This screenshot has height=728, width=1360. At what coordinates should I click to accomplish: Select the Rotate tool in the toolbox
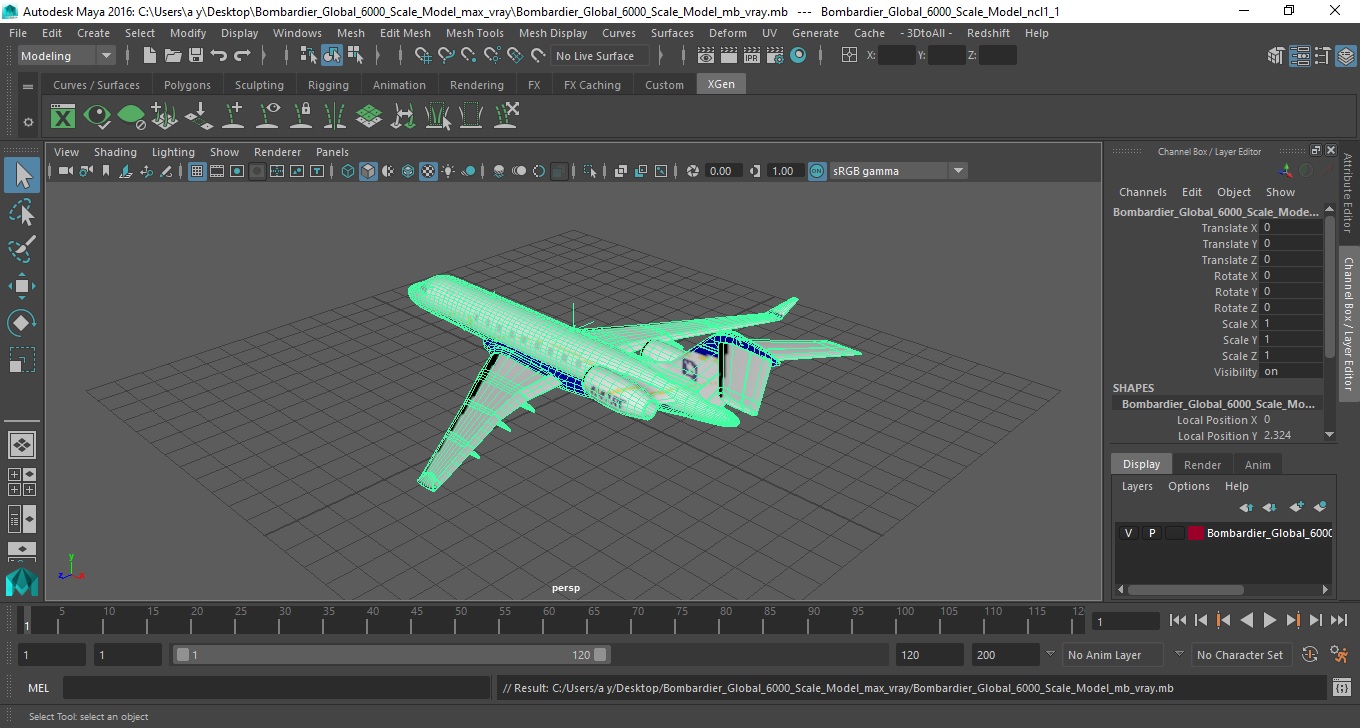point(22,323)
